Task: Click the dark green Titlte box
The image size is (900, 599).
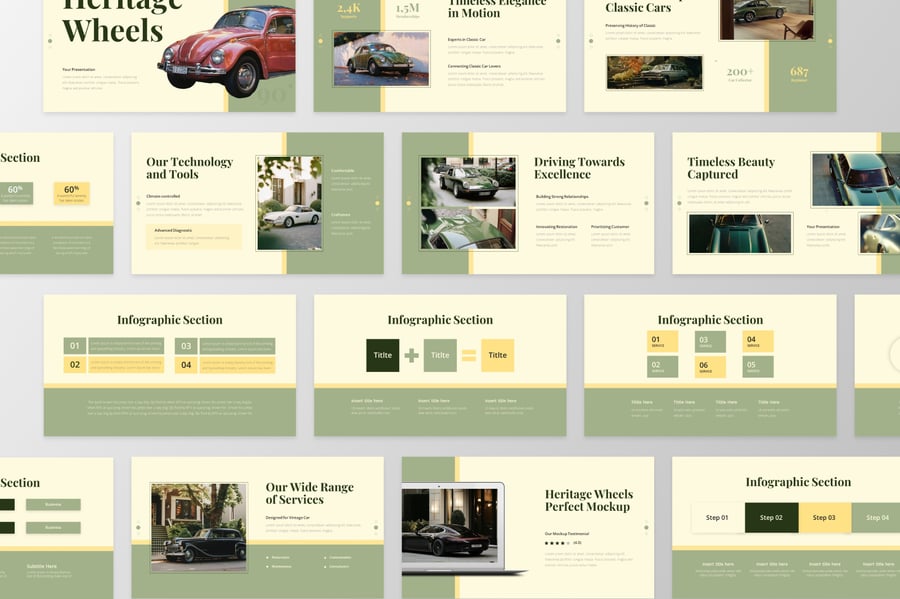Action: [x=382, y=355]
